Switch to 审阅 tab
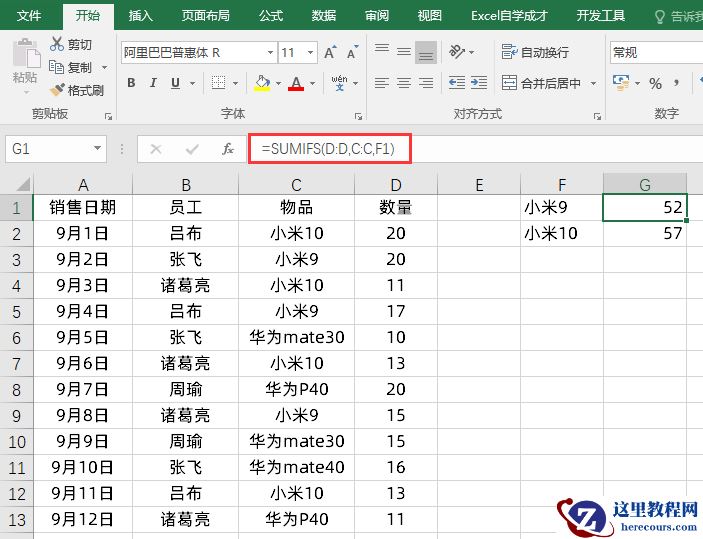 coord(377,16)
